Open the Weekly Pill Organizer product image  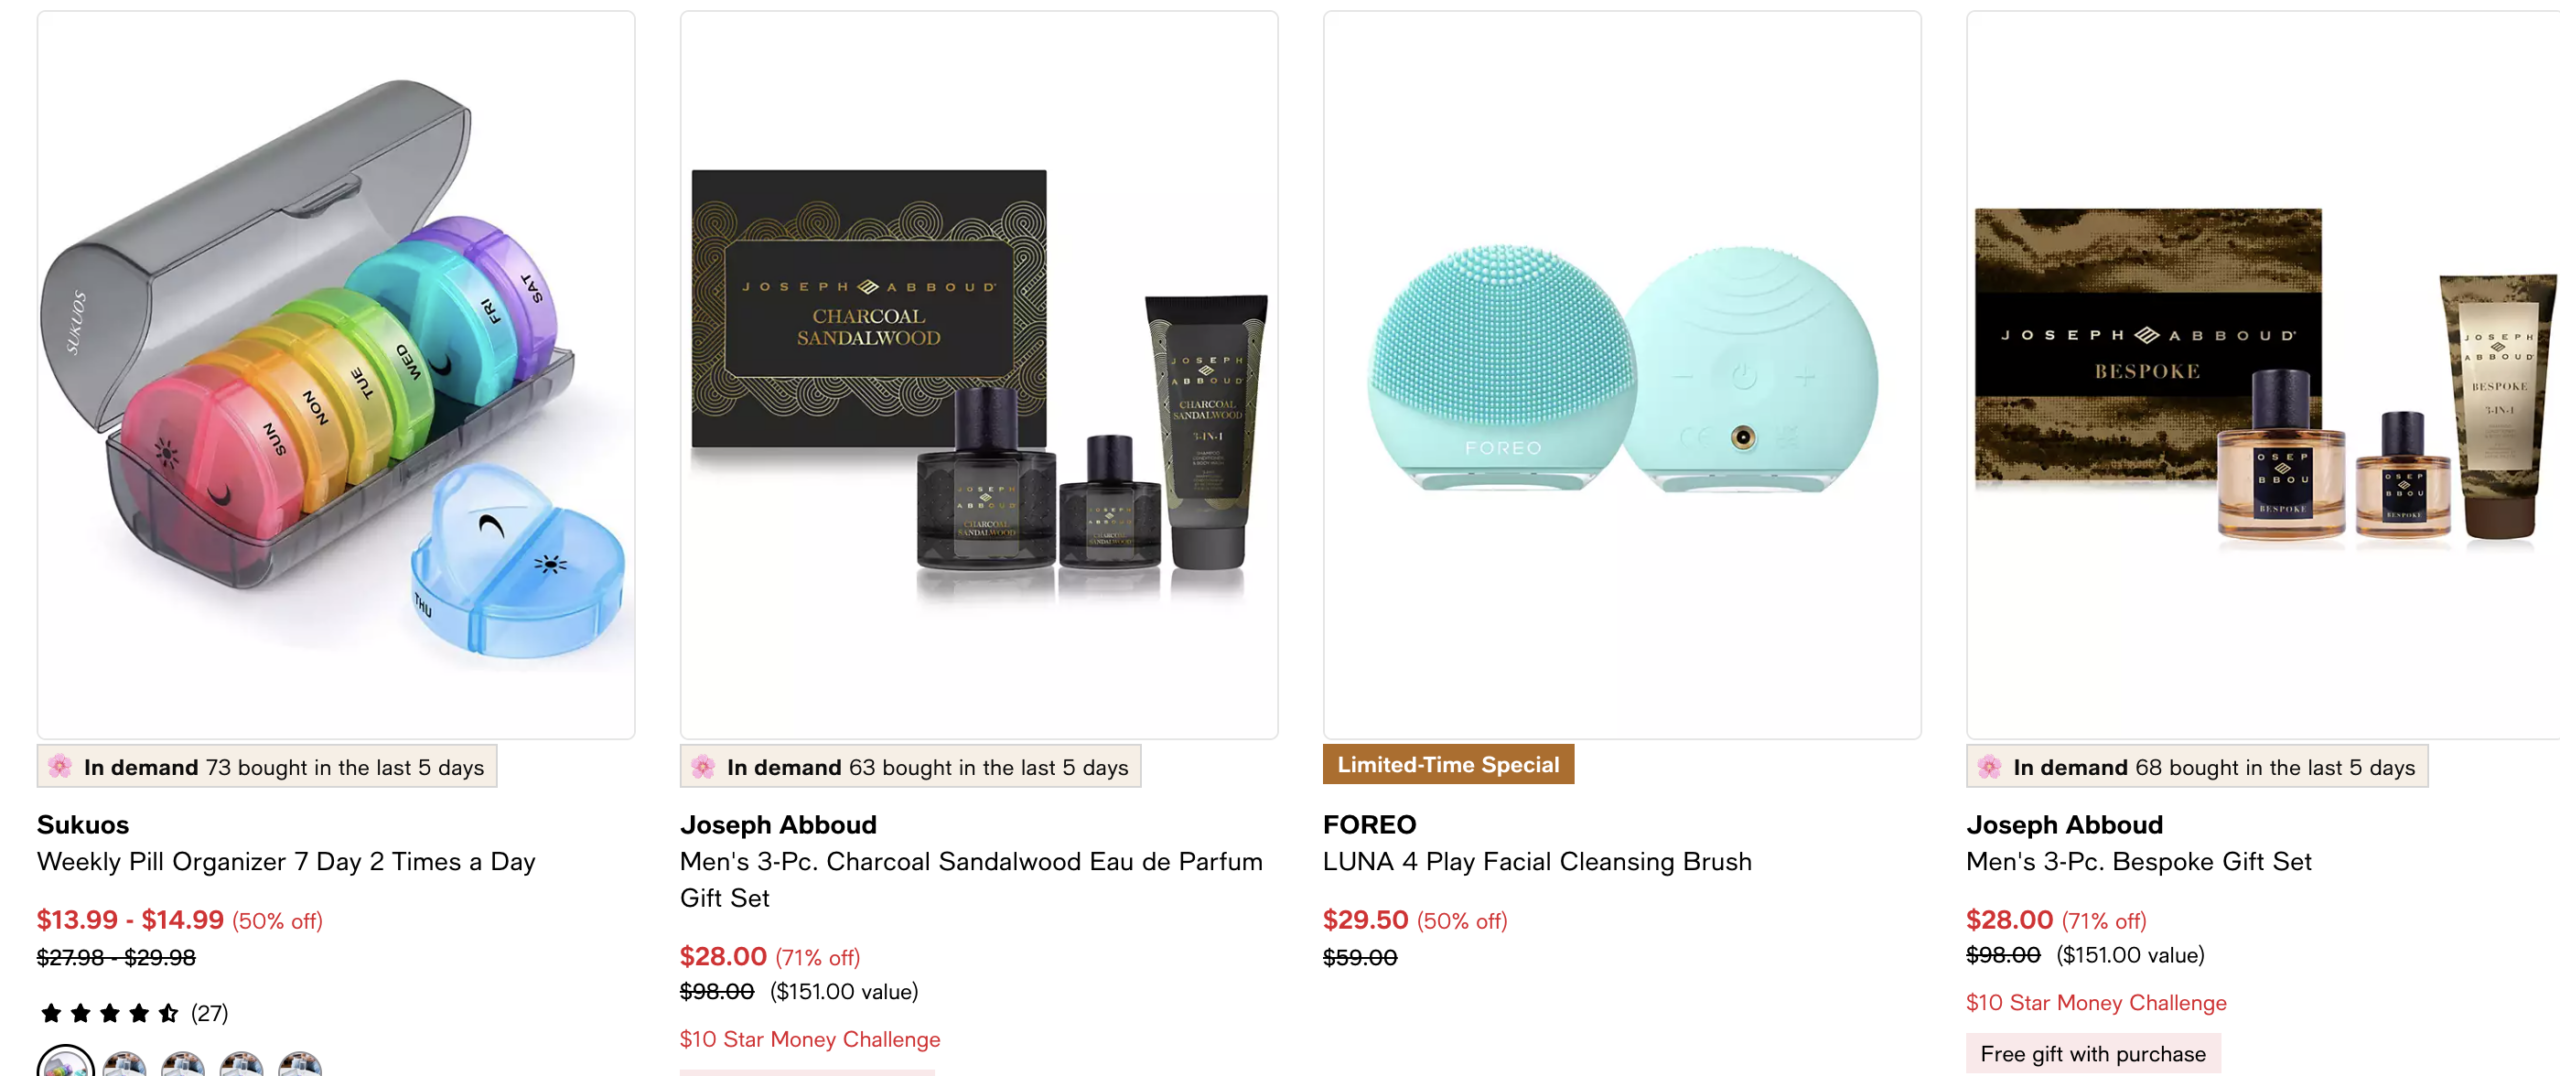[336, 375]
